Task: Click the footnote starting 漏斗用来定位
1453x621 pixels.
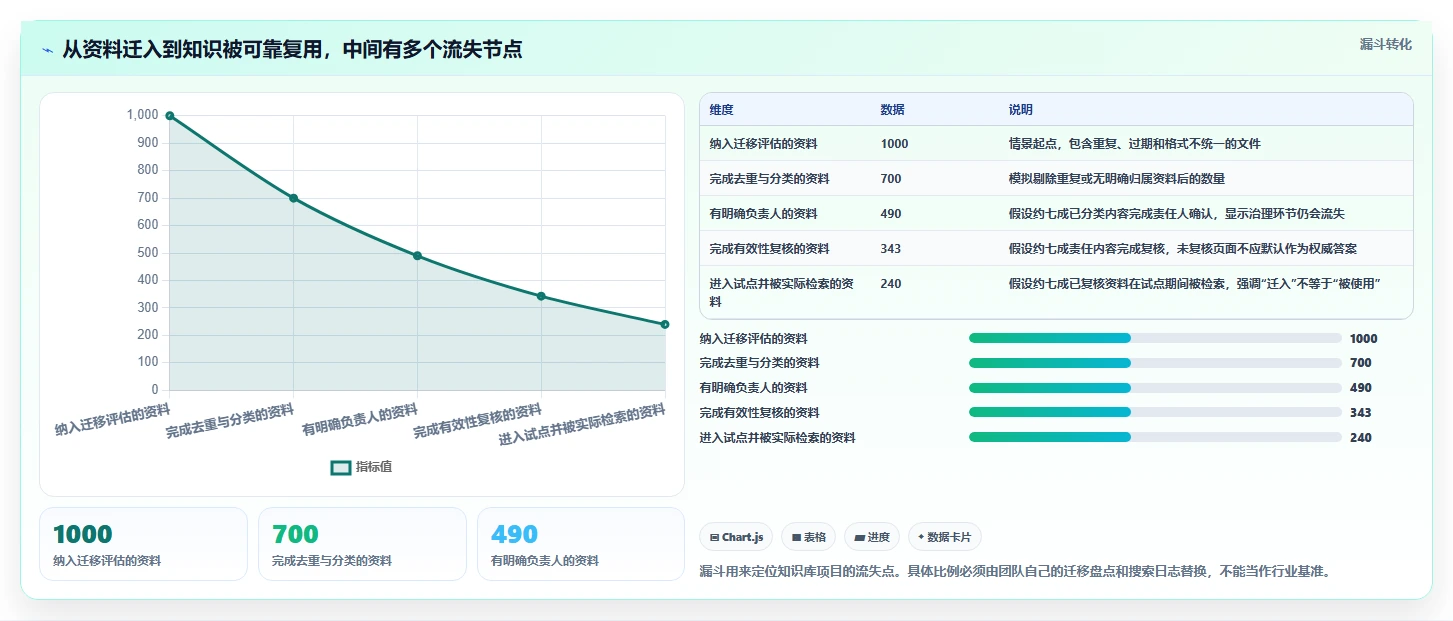Action: point(1015,572)
